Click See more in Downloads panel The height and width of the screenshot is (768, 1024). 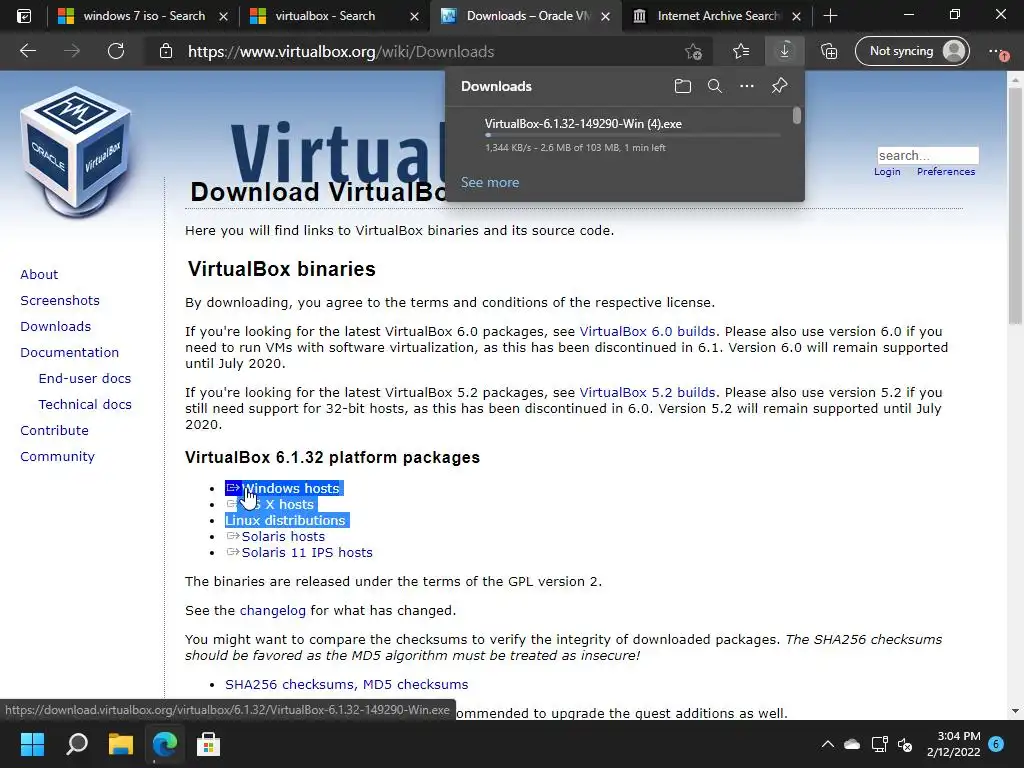[x=490, y=182]
